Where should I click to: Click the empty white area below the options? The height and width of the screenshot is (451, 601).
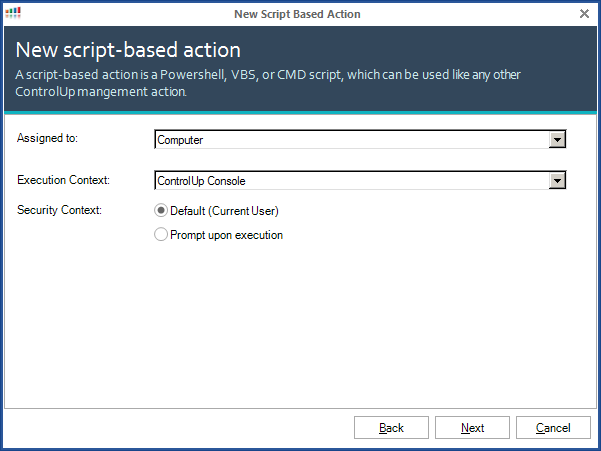(300, 330)
